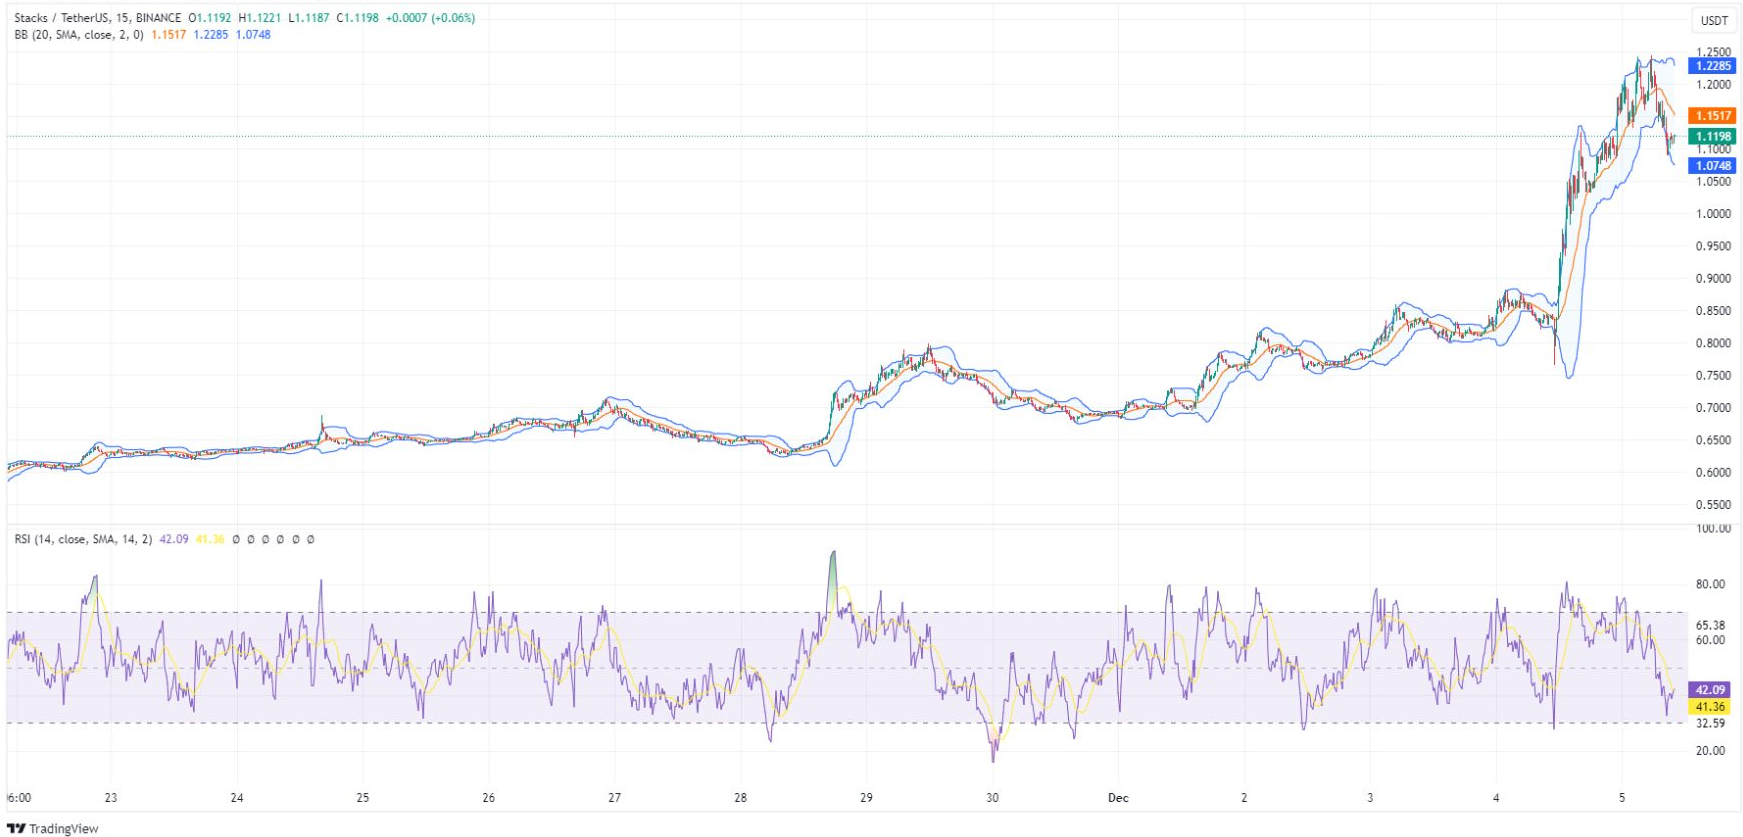This screenshot has width=1743, height=837.
Task: Click the 26 date on time axis
Action: click(489, 798)
